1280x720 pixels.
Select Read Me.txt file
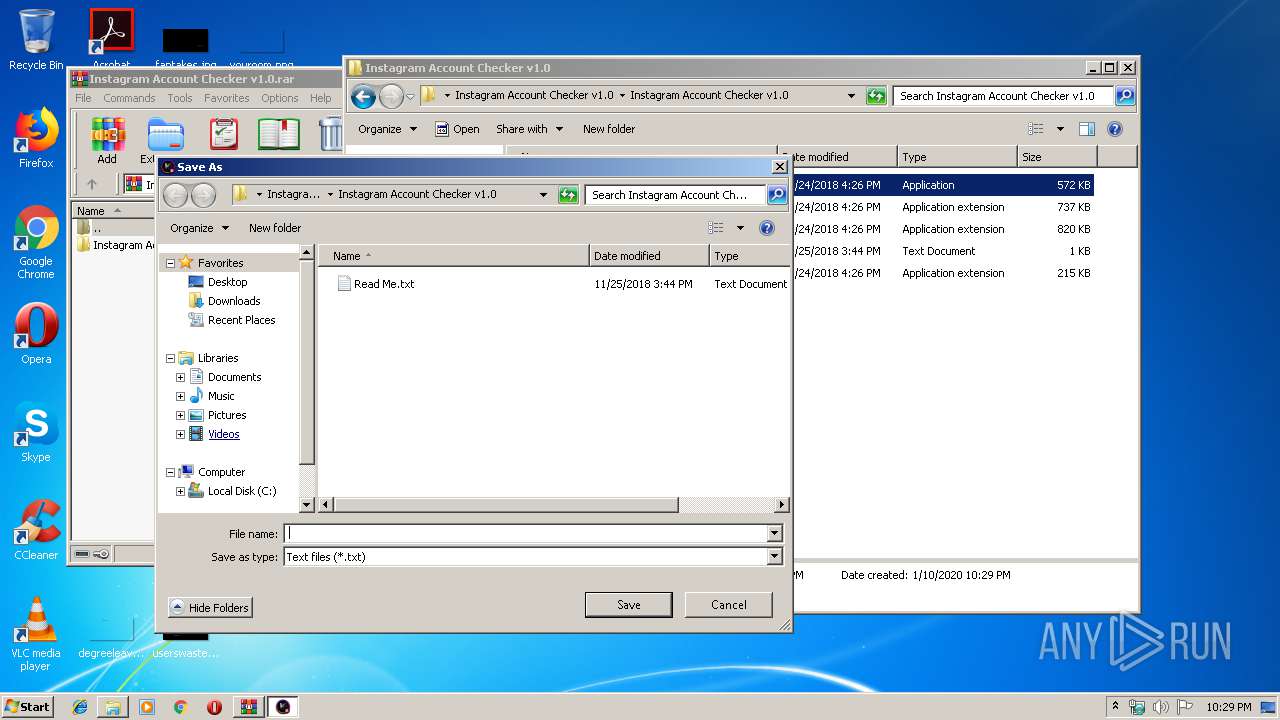(376, 284)
